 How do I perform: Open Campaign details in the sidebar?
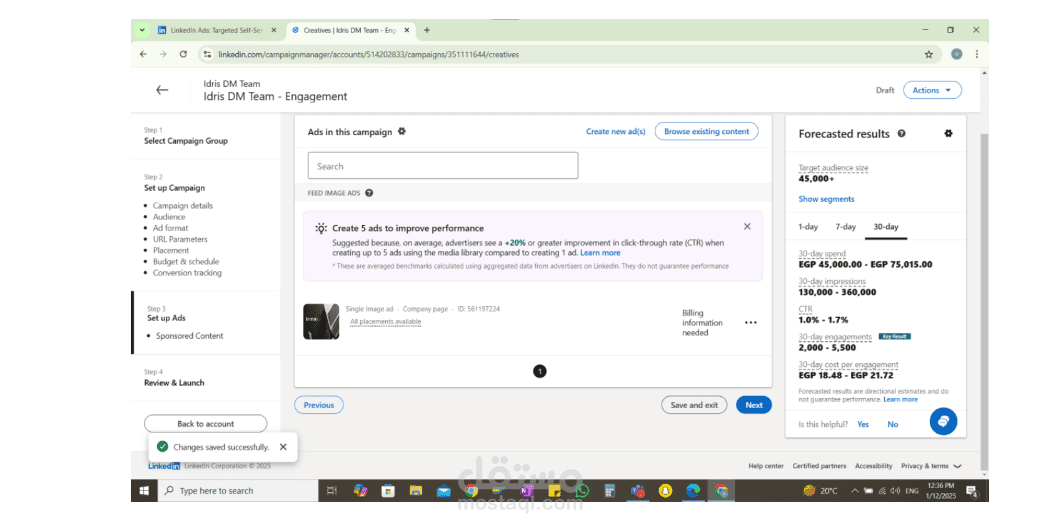pyautogui.click(x=183, y=205)
